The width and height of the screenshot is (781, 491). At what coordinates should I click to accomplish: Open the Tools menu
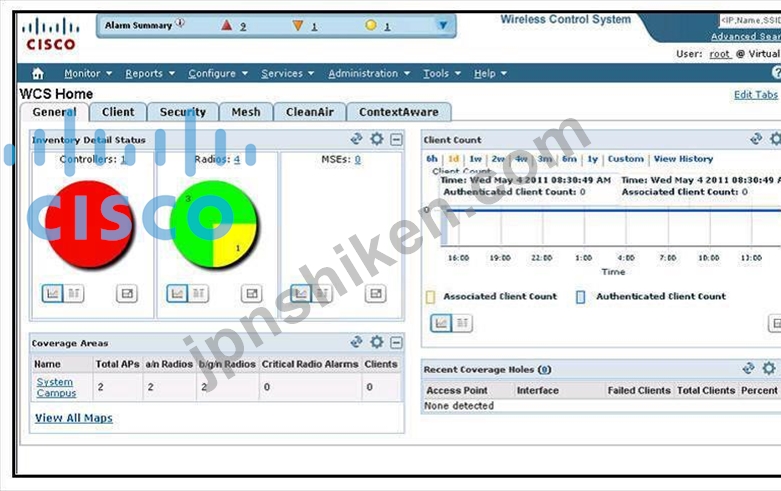tap(441, 74)
